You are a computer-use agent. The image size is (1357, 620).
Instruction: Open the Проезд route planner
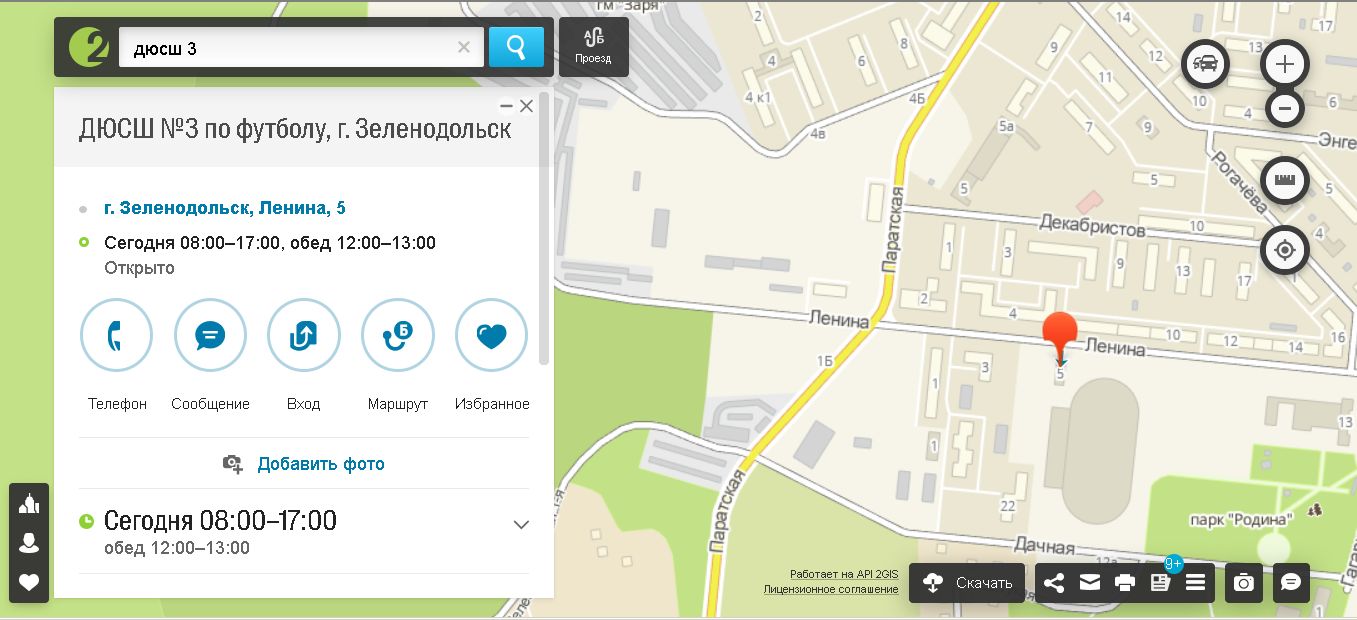593,47
